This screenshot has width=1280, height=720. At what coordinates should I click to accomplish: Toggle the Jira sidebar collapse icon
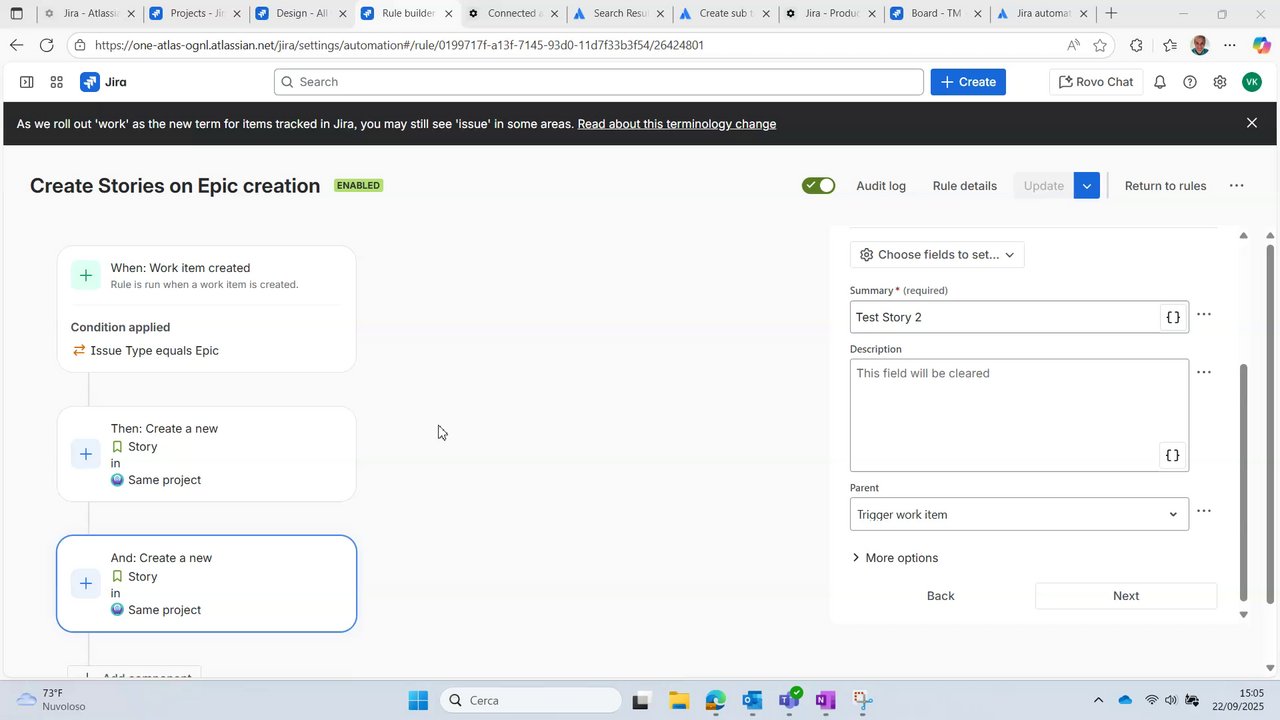point(27,82)
